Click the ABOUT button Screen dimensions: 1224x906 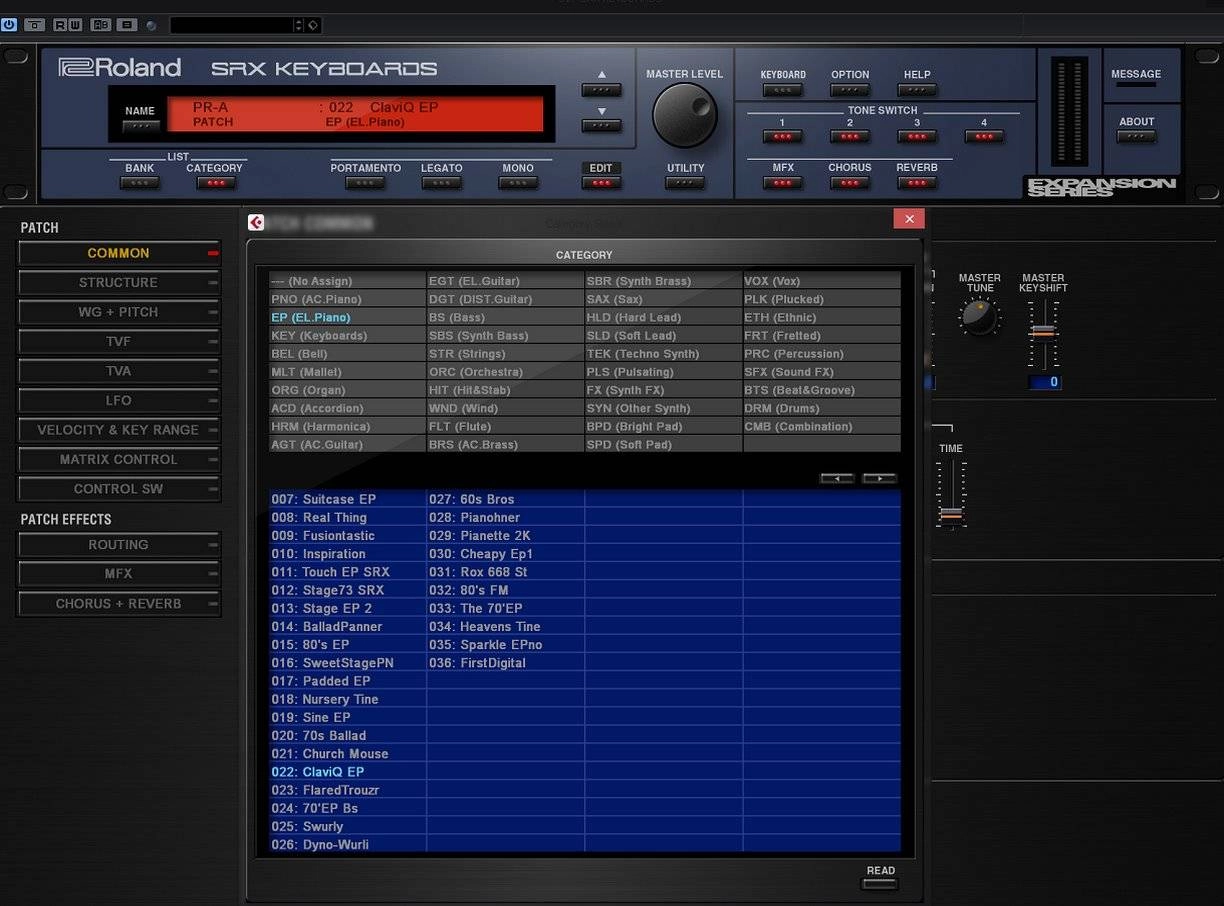point(1136,137)
